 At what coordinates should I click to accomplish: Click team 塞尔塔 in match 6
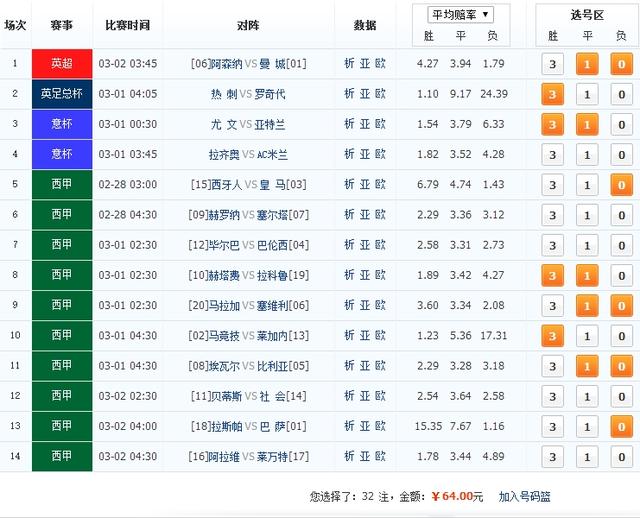[272, 215]
